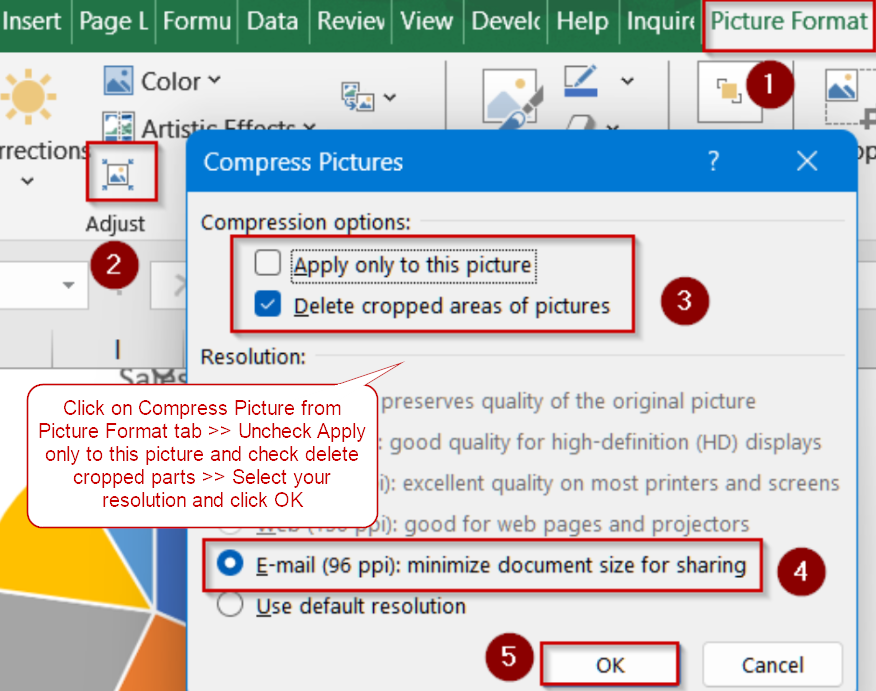Screen dimensions: 876x691
Task: Open the Data ribbon tab
Action: (x=272, y=22)
